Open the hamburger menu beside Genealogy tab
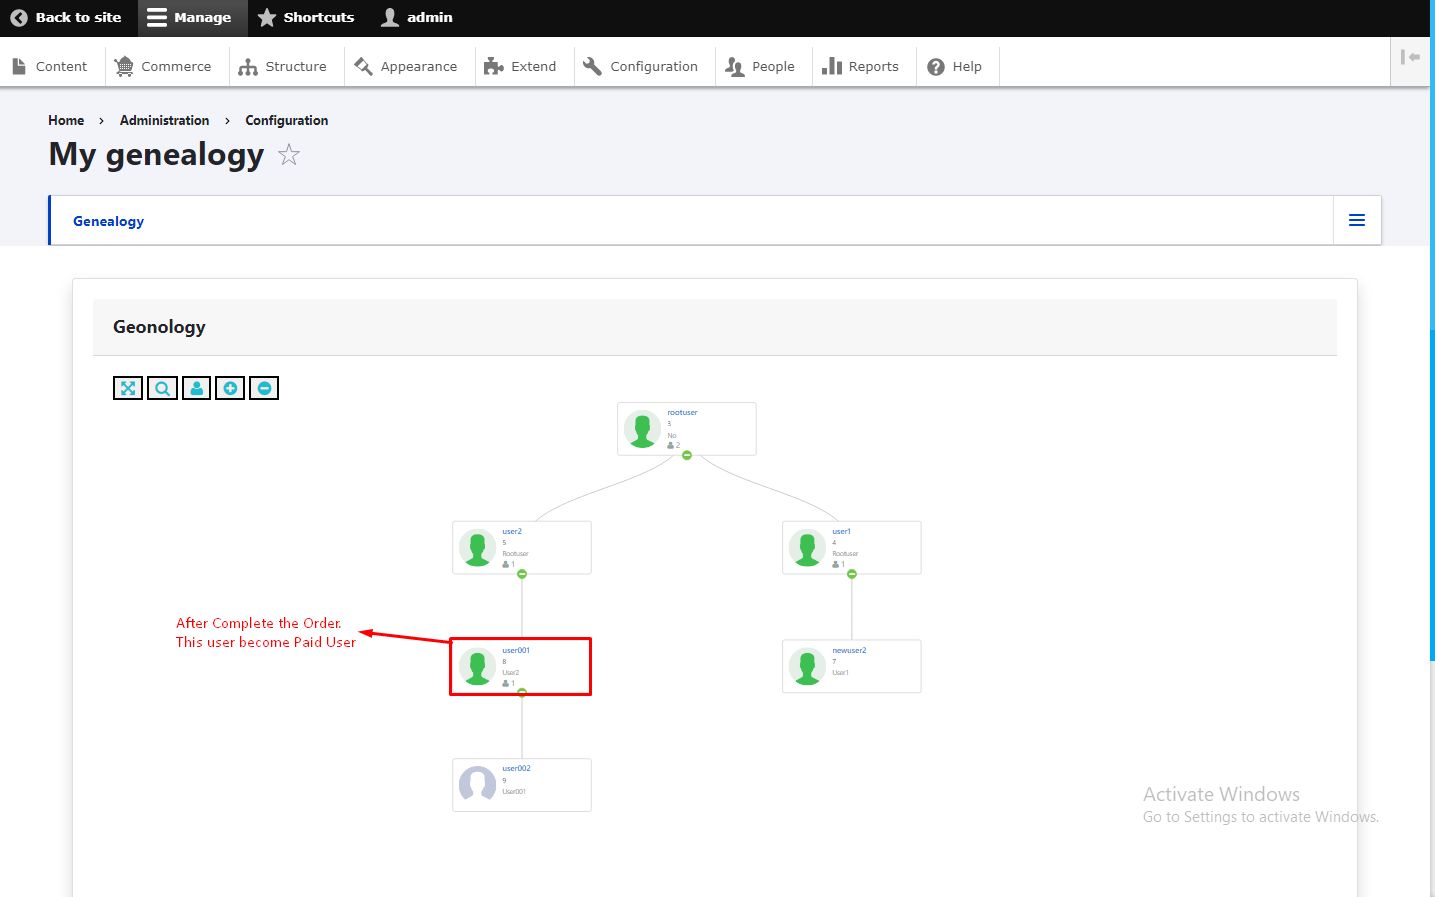Image resolution: width=1435 pixels, height=897 pixels. click(x=1357, y=220)
